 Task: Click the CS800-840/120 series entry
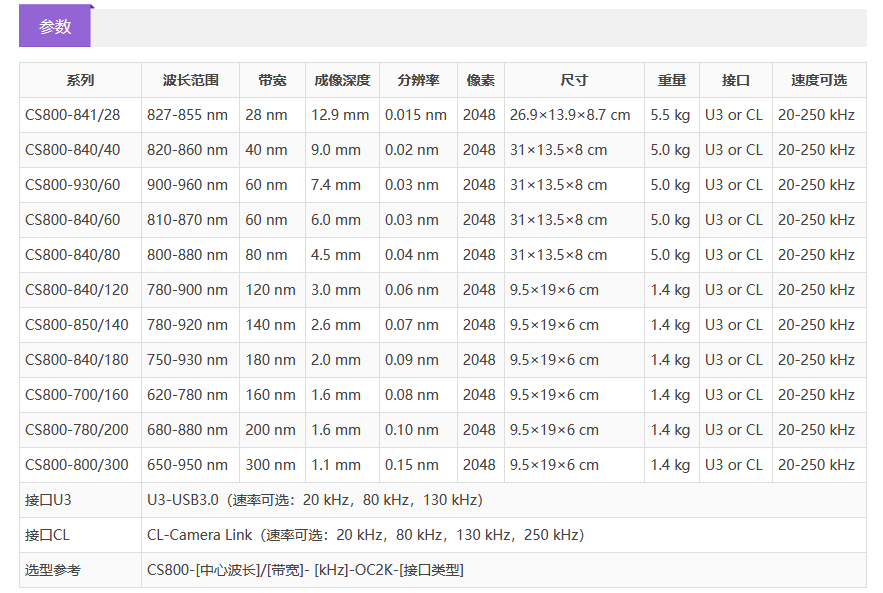point(77,290)
